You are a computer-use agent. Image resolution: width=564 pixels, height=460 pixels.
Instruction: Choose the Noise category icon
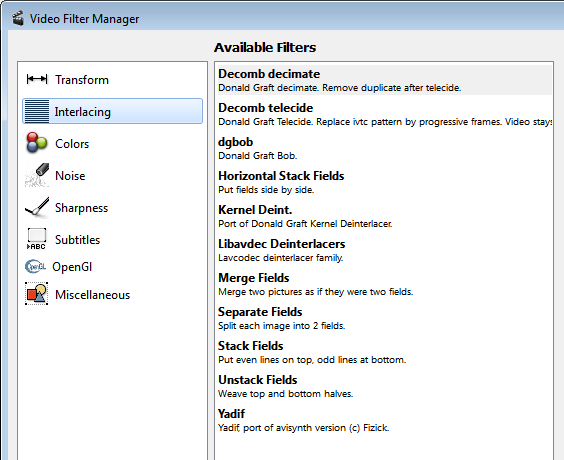[37, 175]
